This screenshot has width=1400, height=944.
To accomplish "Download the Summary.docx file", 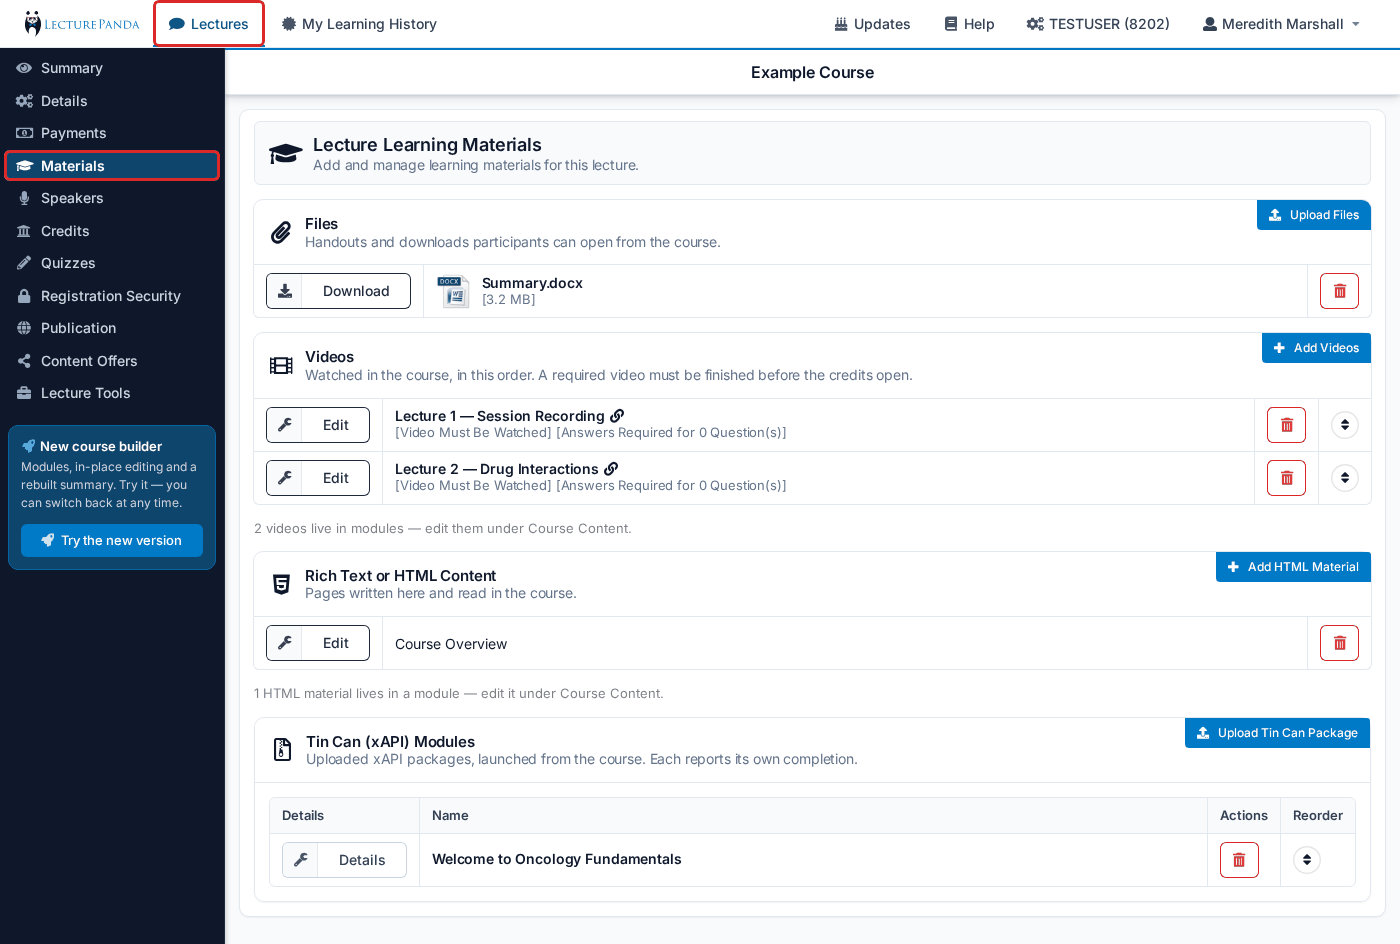I will point(338,291).
